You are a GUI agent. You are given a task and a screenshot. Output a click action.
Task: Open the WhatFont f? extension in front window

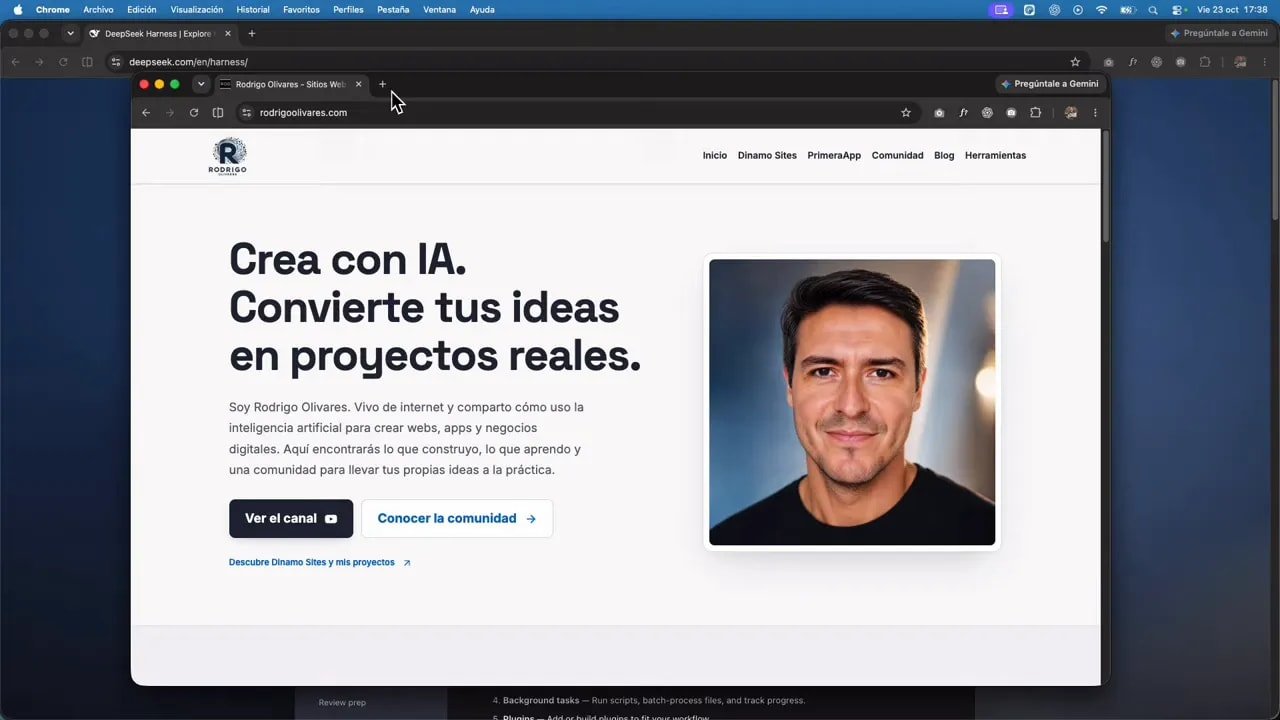pos(963,113)
